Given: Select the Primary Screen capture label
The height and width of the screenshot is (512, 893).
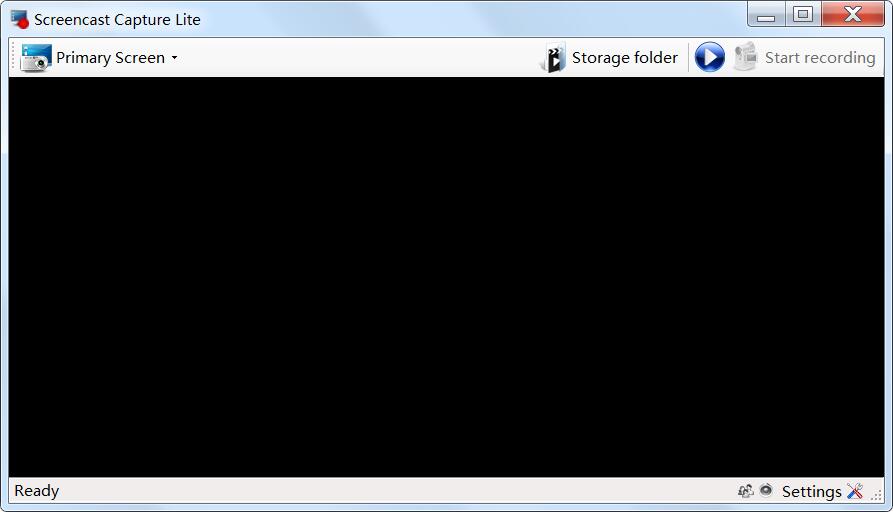Looking at the screenshot, I should point(110,58).
